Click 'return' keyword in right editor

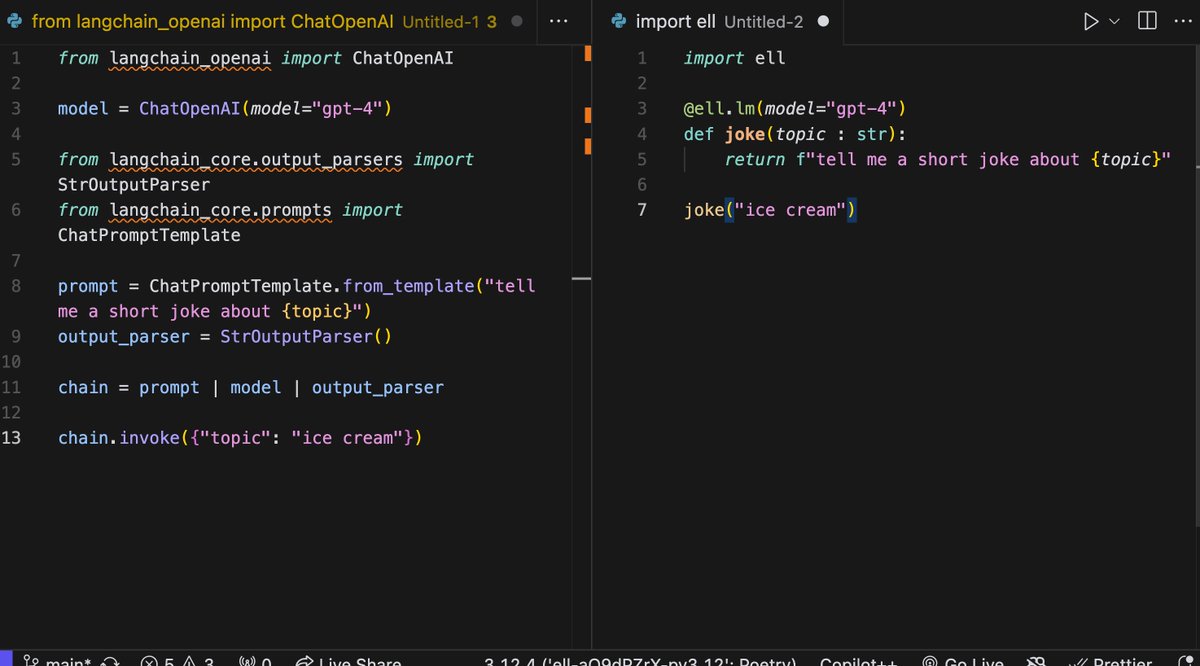(x=755, y=159)
